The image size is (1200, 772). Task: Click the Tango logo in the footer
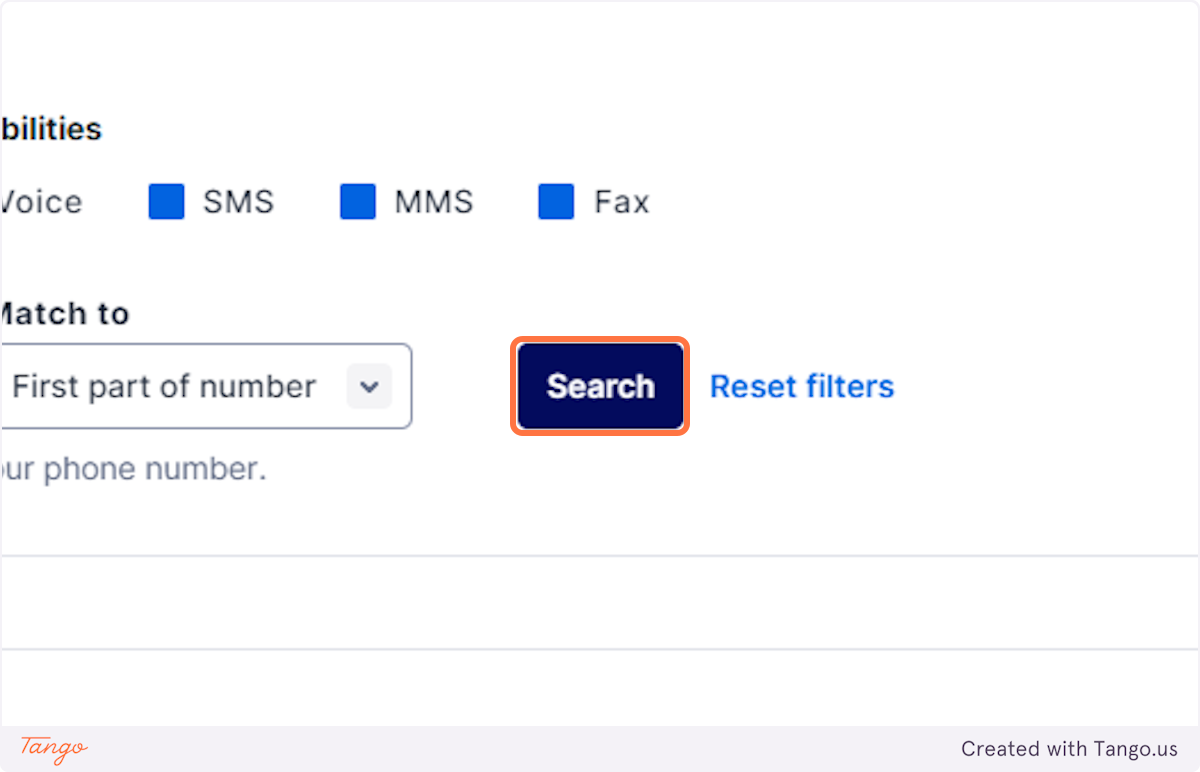pos(54,748)
